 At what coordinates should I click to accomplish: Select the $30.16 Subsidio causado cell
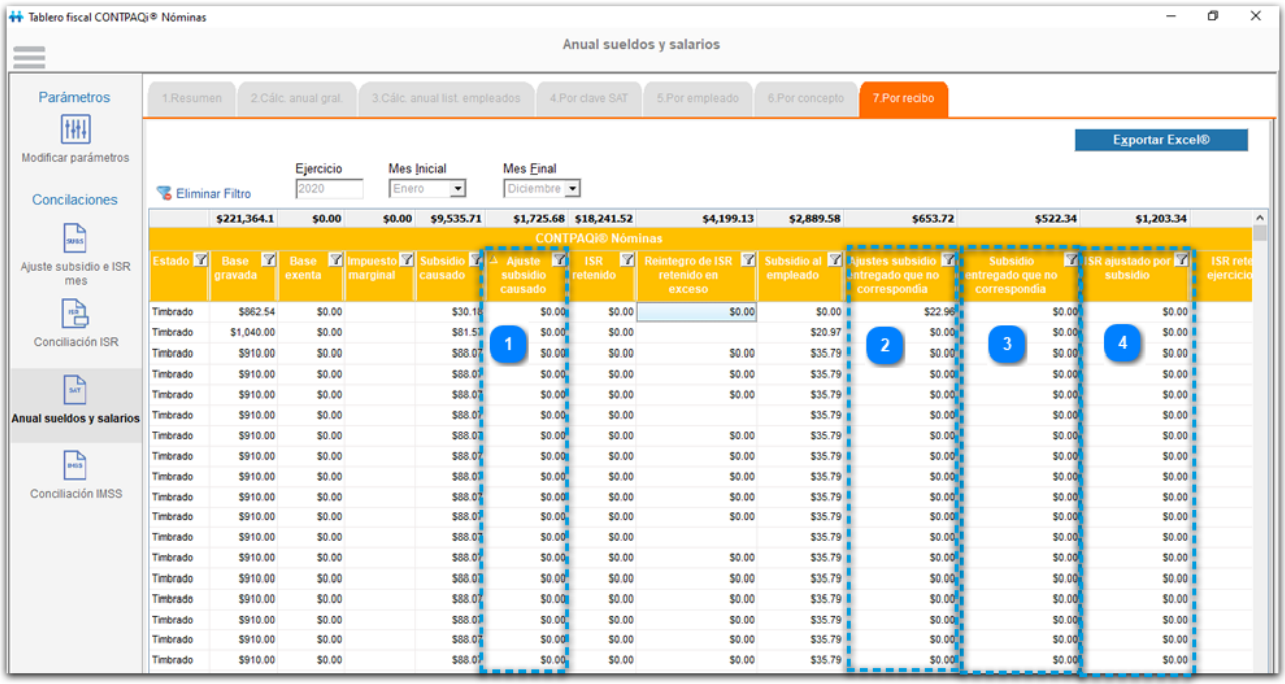(451, 312)
